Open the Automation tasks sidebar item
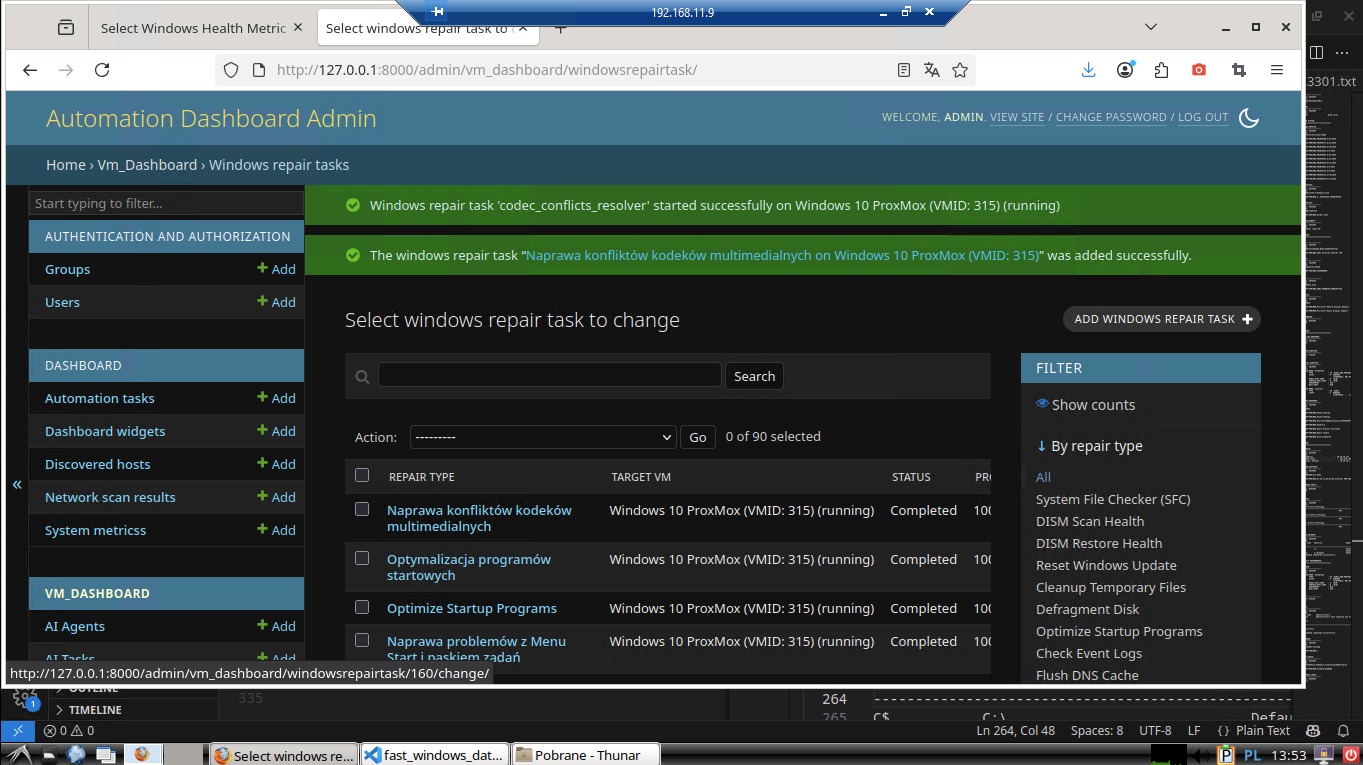 click(x=100, y=398)
